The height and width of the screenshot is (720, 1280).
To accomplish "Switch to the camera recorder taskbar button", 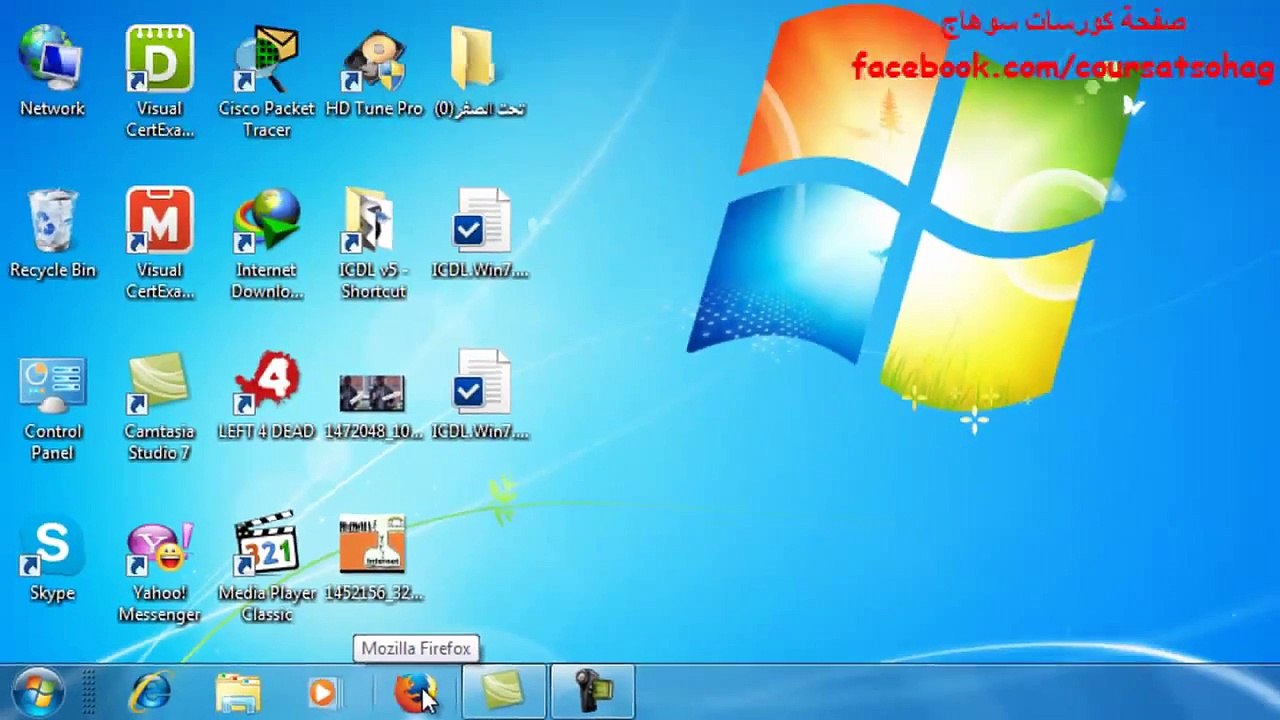I will tap(592, 692).
